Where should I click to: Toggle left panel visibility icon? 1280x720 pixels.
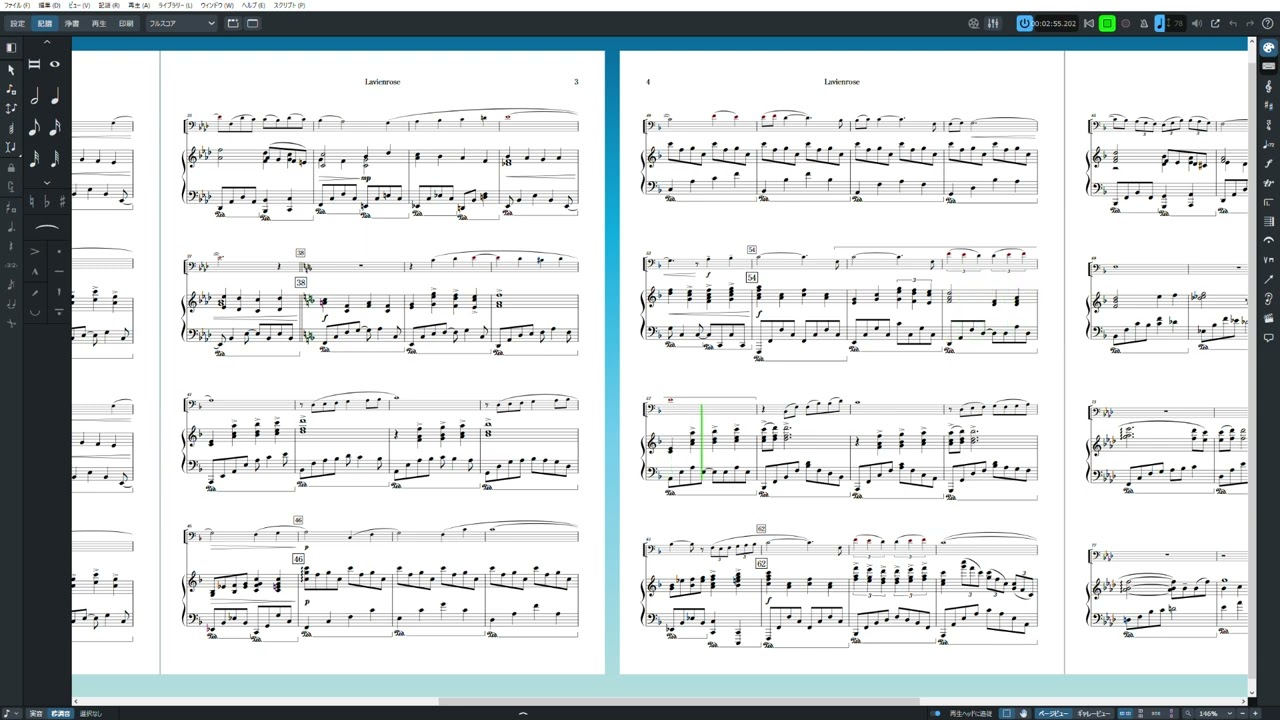click(11, 47)
